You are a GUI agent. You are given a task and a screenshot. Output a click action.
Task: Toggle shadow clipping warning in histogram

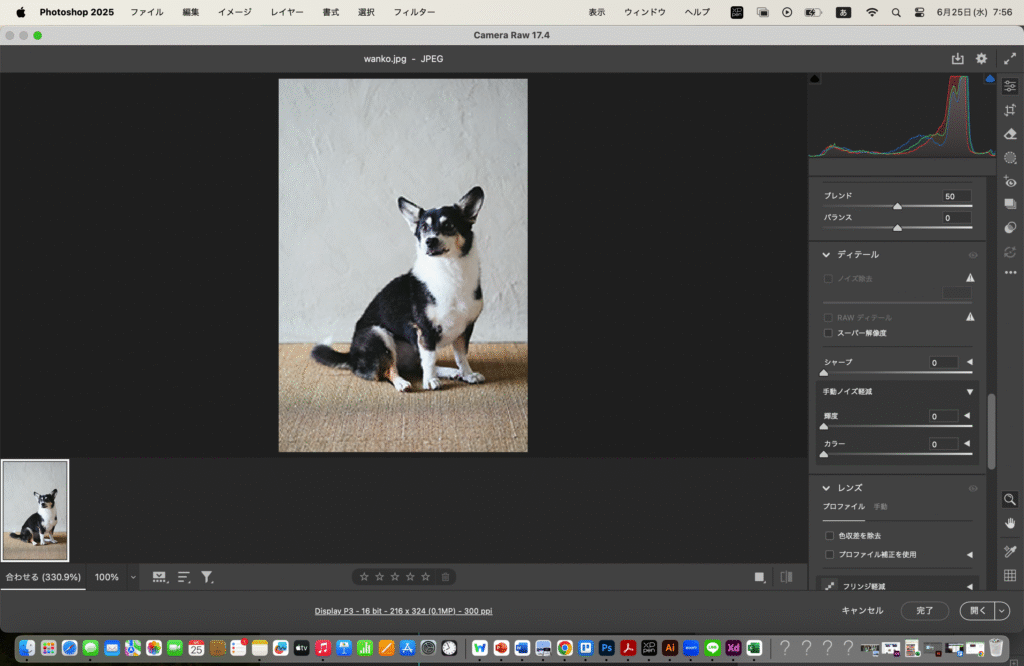(814, 79)
